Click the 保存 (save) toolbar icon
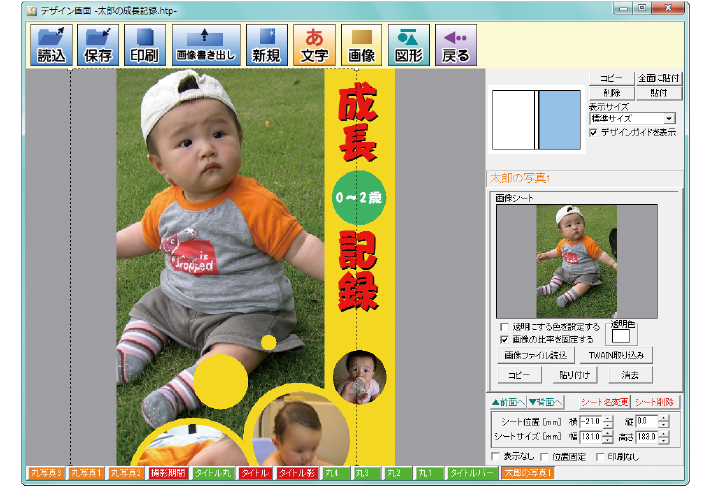The image size is (709, 501). [98, 45]
